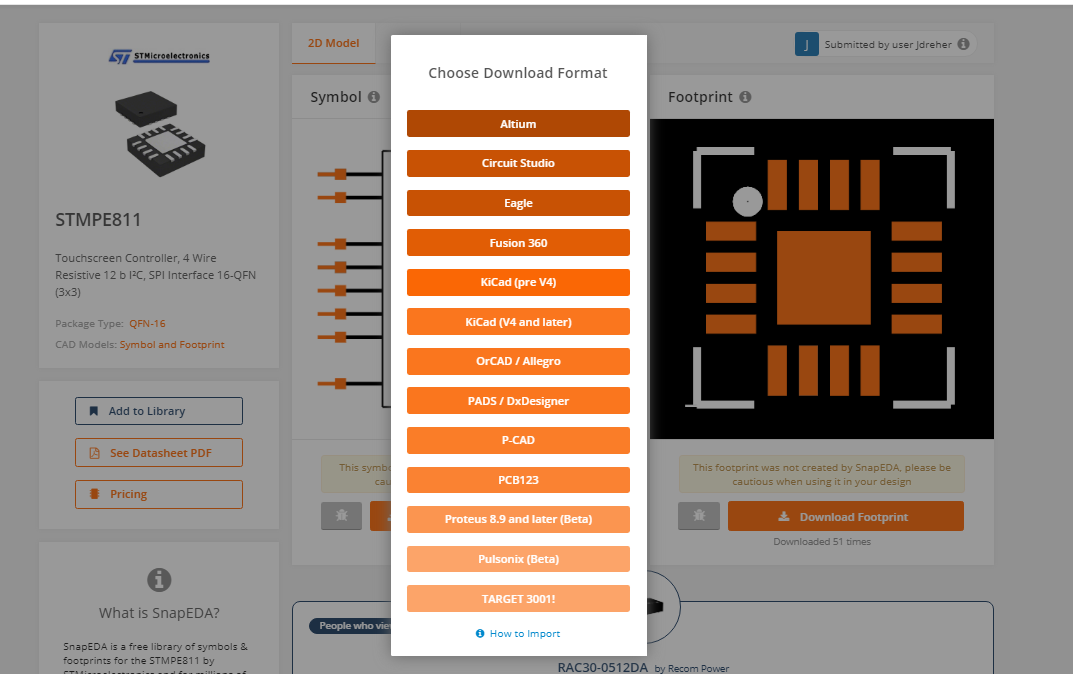The height and width of the screenshot is (674, 1073).
Task: Click the 'Downloaded 51 times' text
Action: pos(822,542)
